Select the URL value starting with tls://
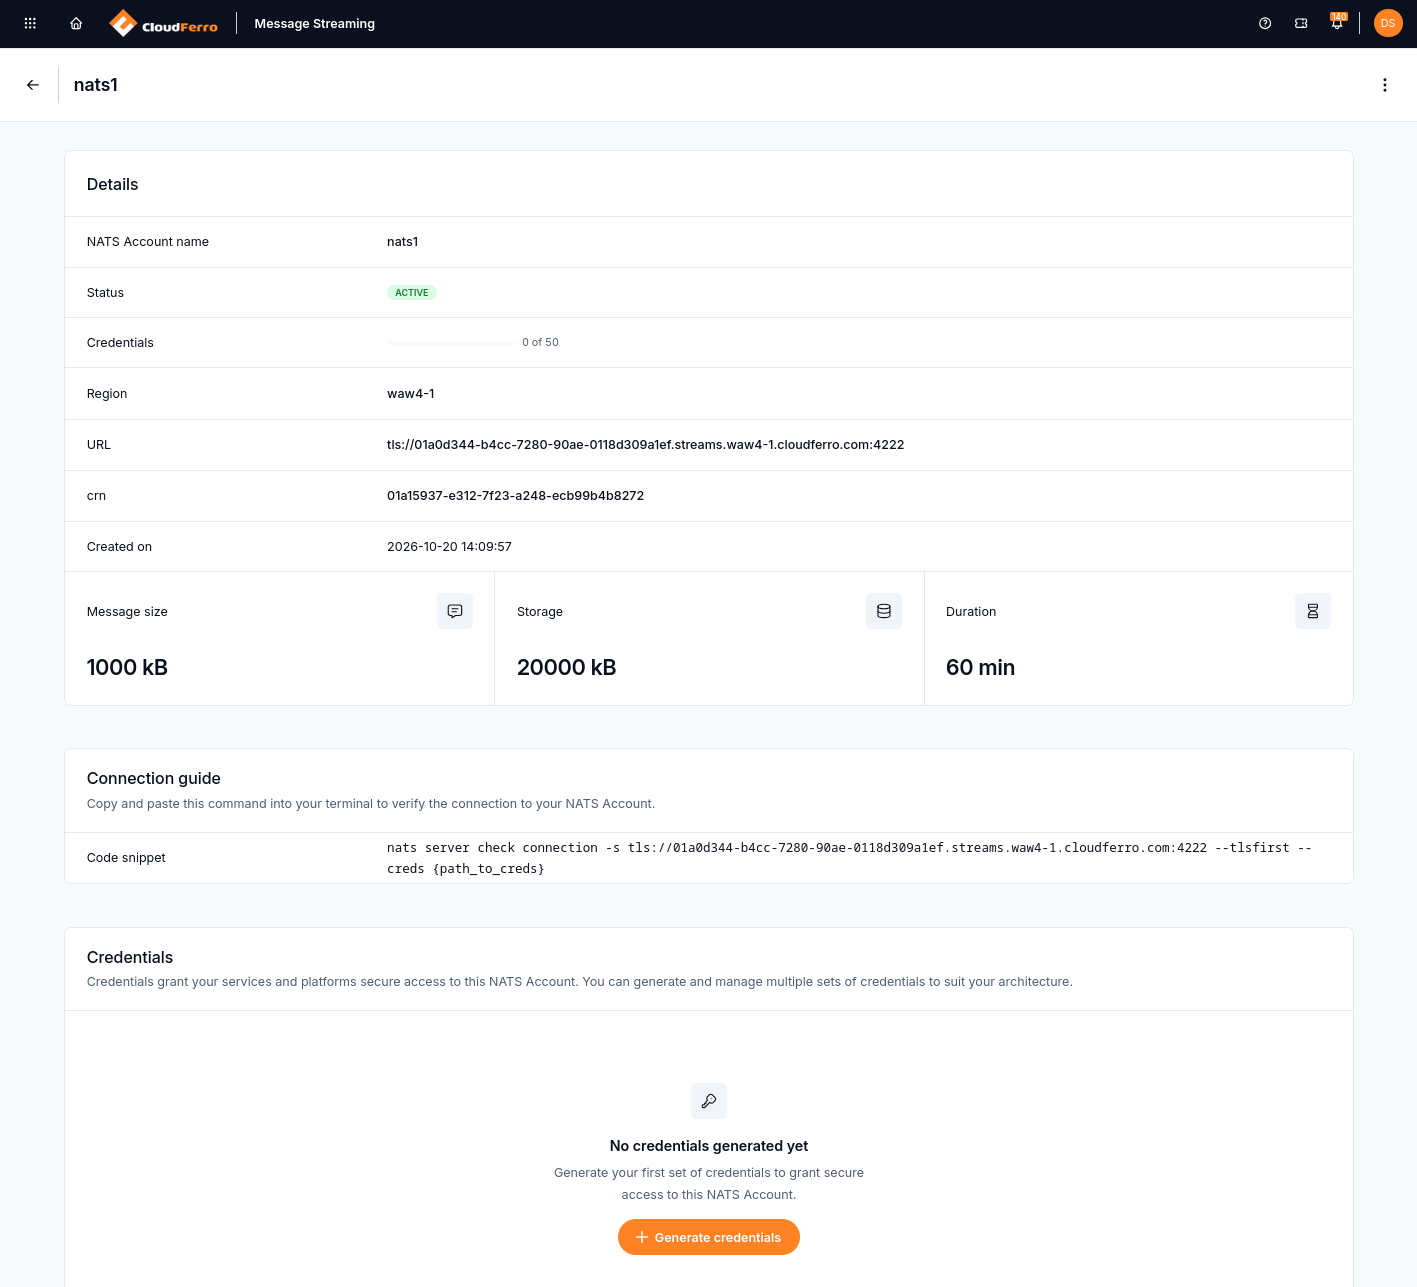 pyautogui.click(x=645, y=445)
